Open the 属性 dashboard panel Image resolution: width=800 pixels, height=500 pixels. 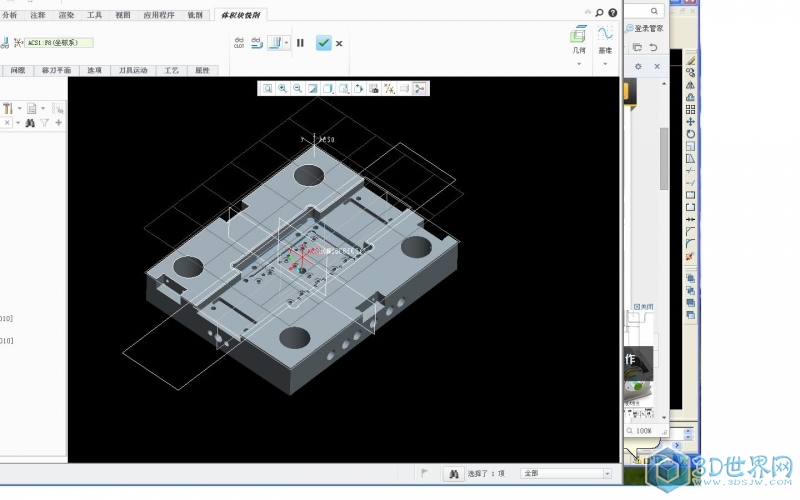tap(203, 70)
